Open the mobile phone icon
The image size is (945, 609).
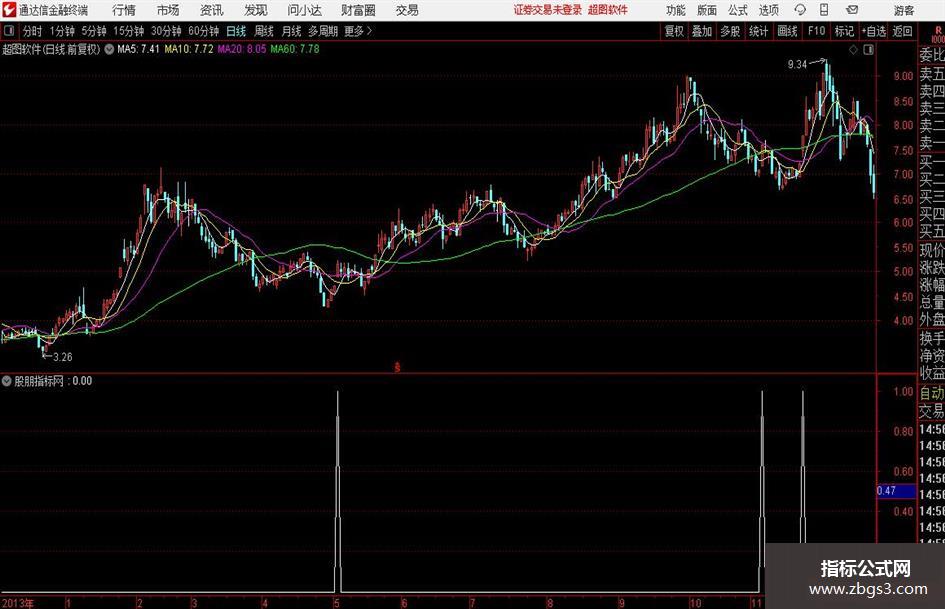pos(824,10)
